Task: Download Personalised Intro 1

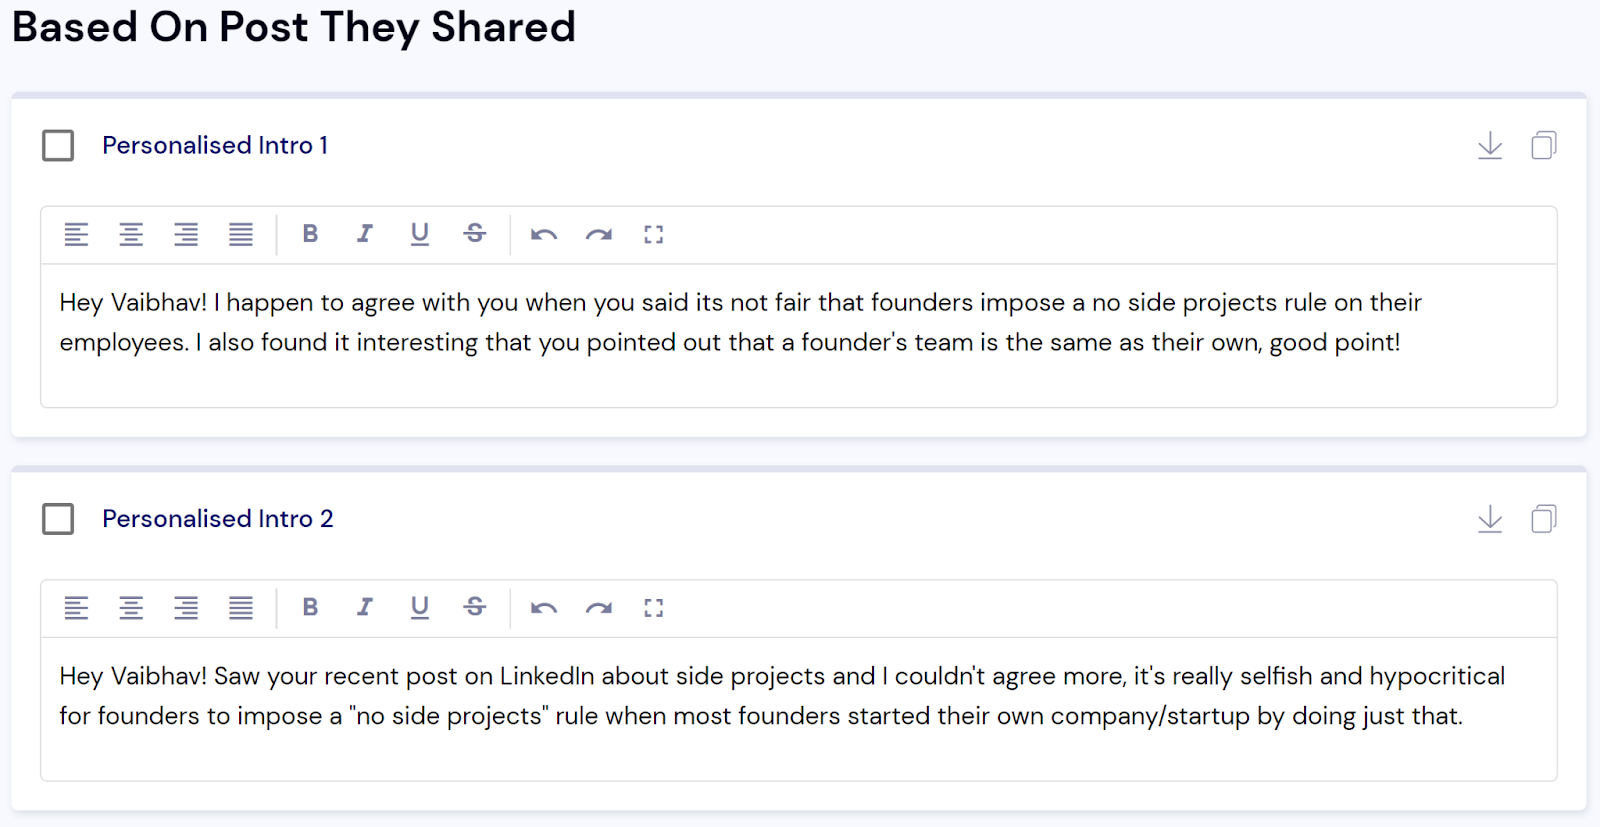Action: coord(1490,146)
